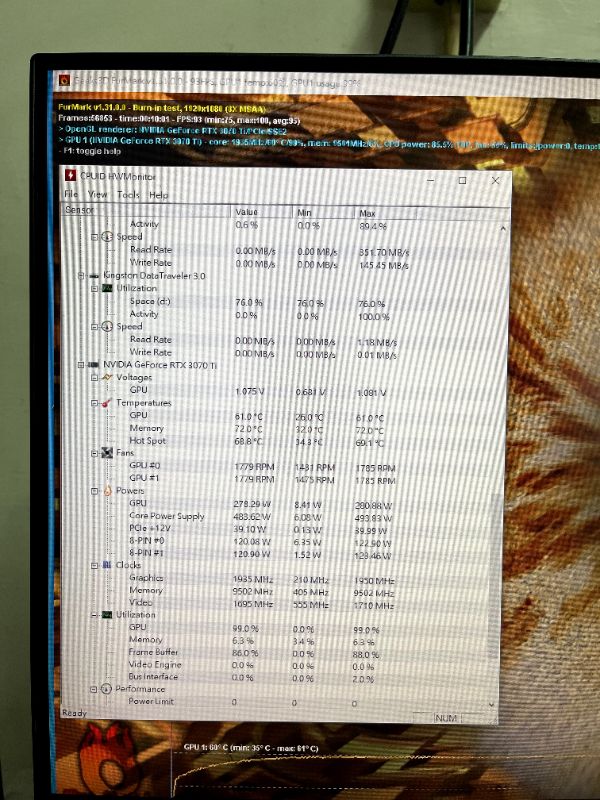Click the scrollbar down arrow
This screenshot has height=800, width=600.
(491, 704)
